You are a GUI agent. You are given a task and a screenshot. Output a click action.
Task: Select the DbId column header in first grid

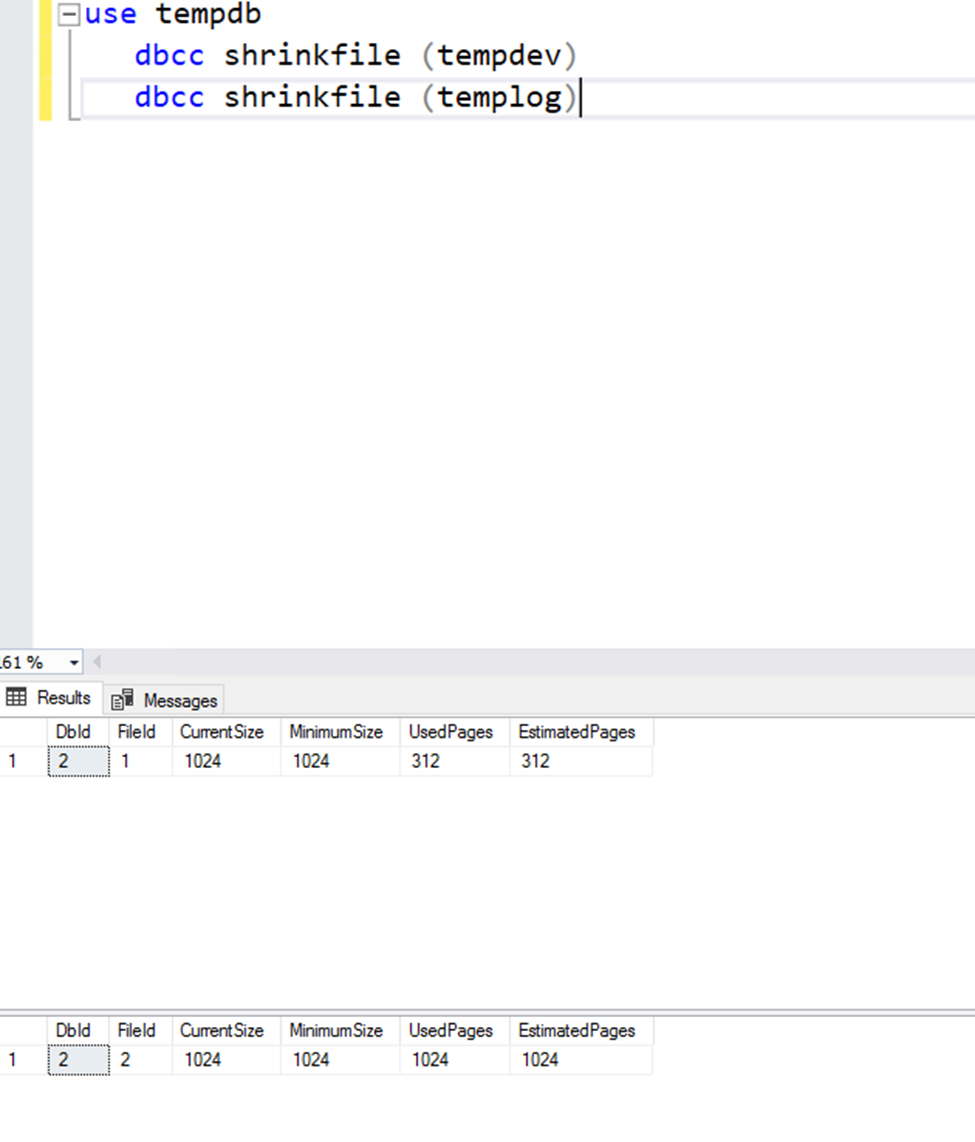[x=76, y=732]
